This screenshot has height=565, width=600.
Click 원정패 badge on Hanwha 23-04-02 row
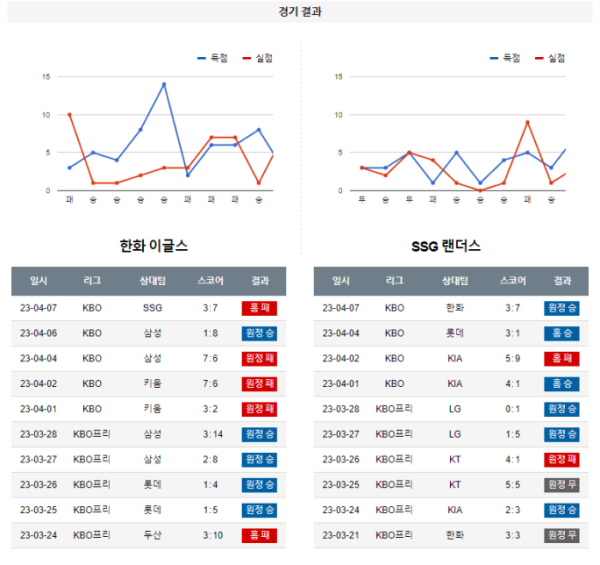259,384
